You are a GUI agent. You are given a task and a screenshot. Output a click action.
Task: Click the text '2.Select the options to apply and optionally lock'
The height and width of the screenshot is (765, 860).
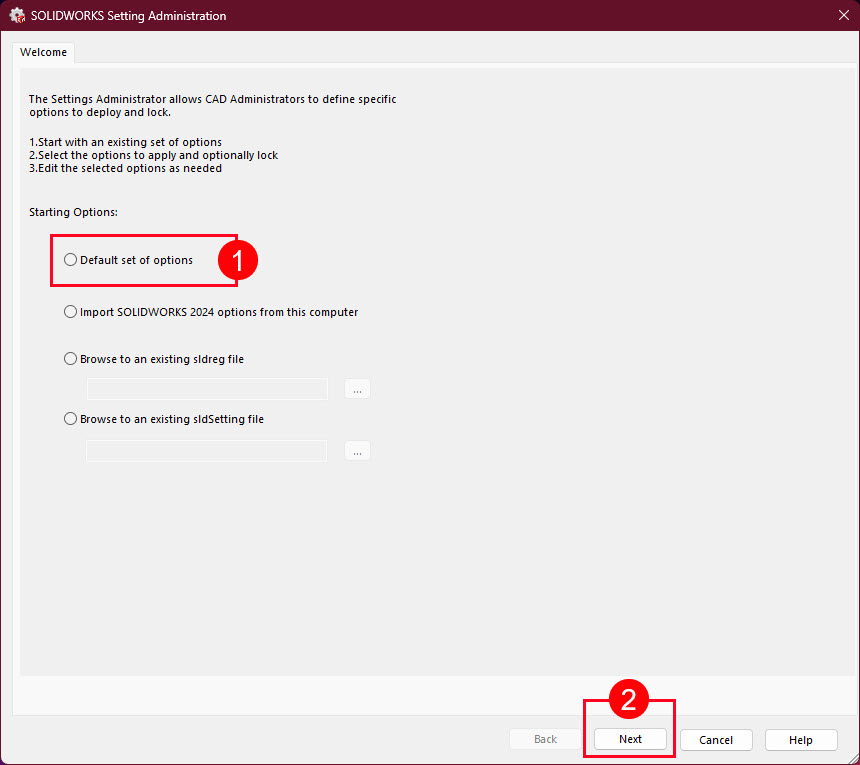click(154, 155)
